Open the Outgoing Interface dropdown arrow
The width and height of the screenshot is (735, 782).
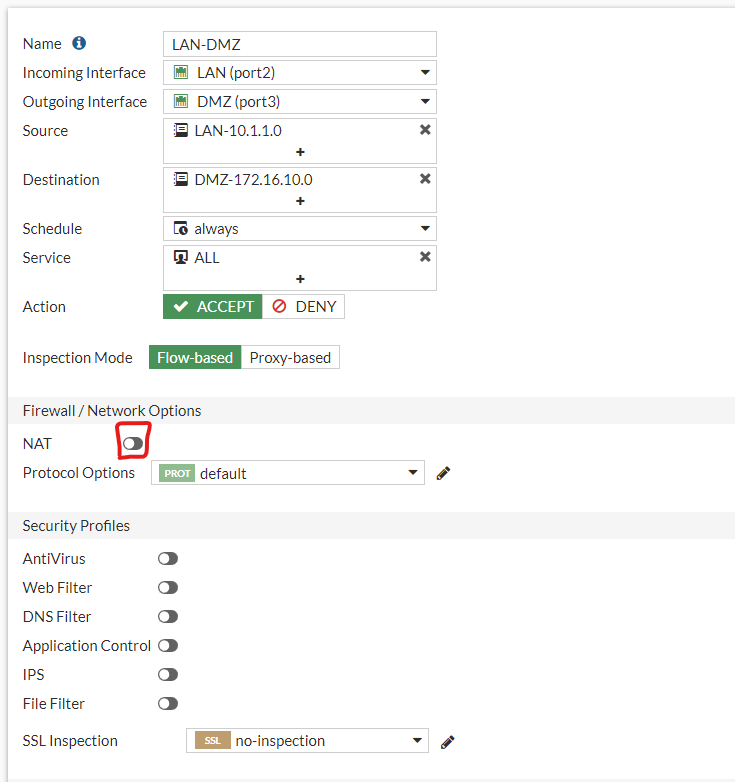(425, 101)
